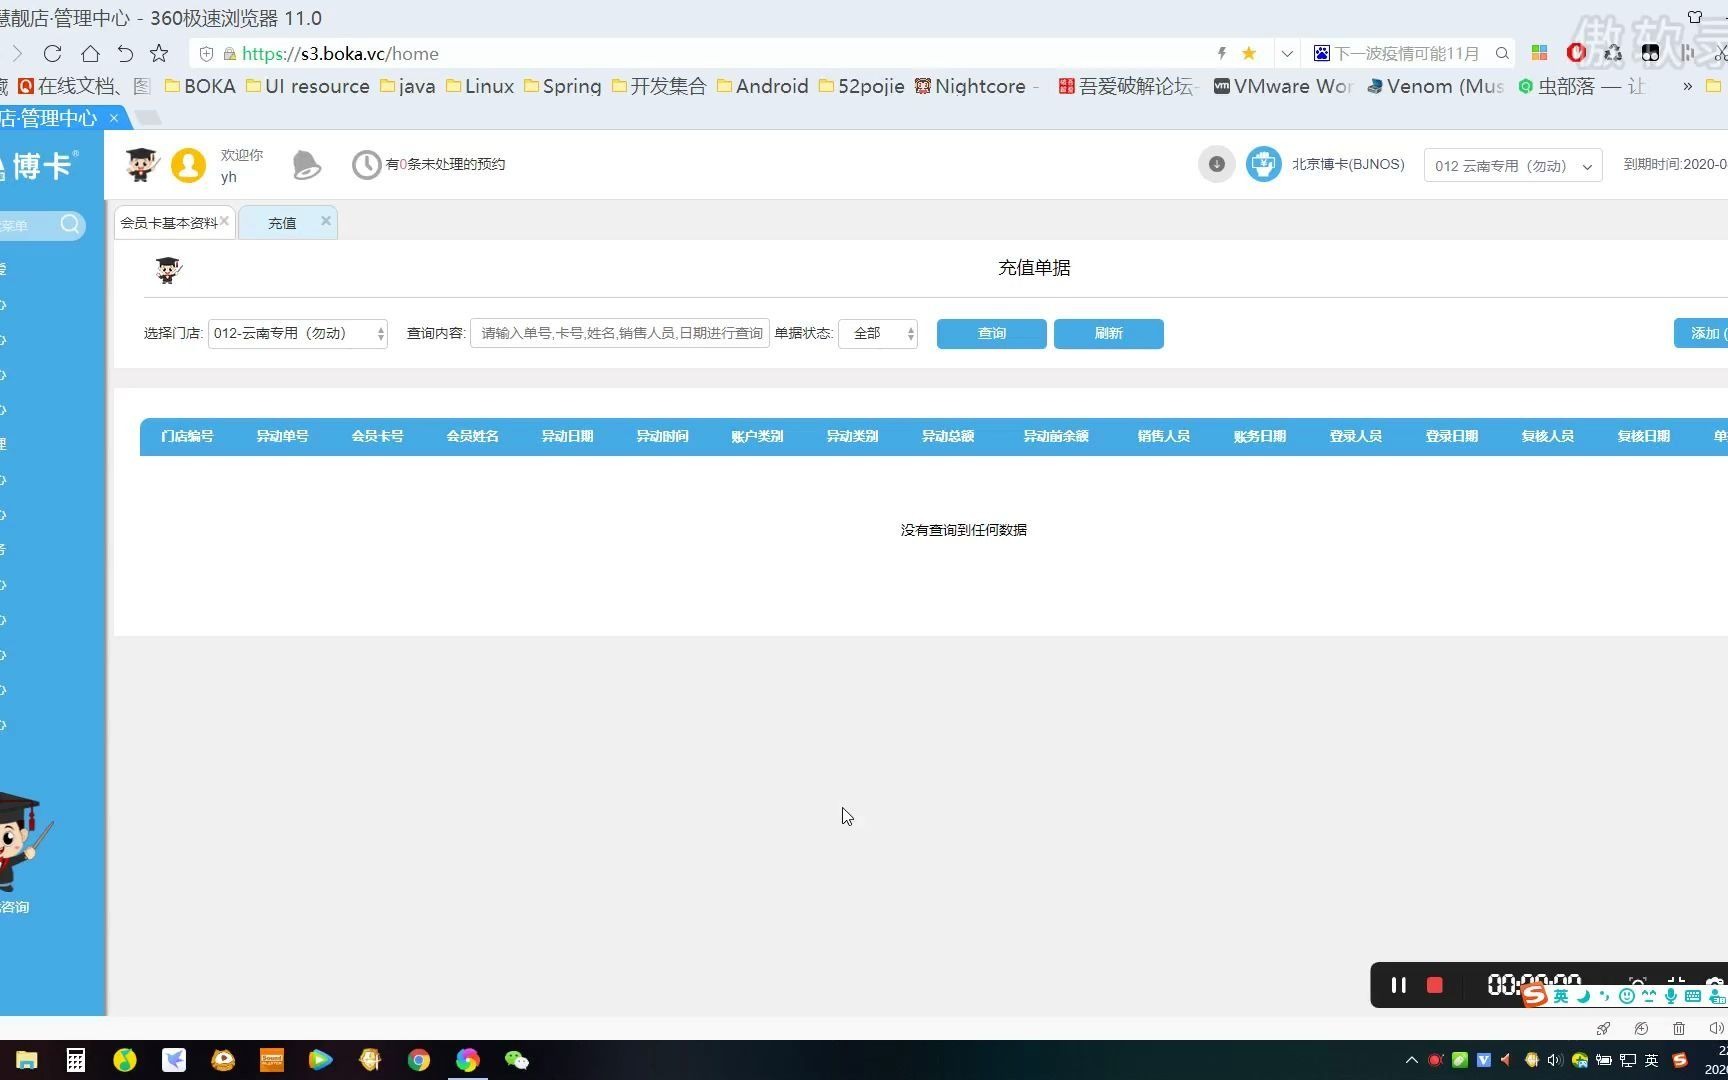Open the BOKA bookmark folder
Viewport: 1728px width, 1080px height.
click(x=200, y=87)
